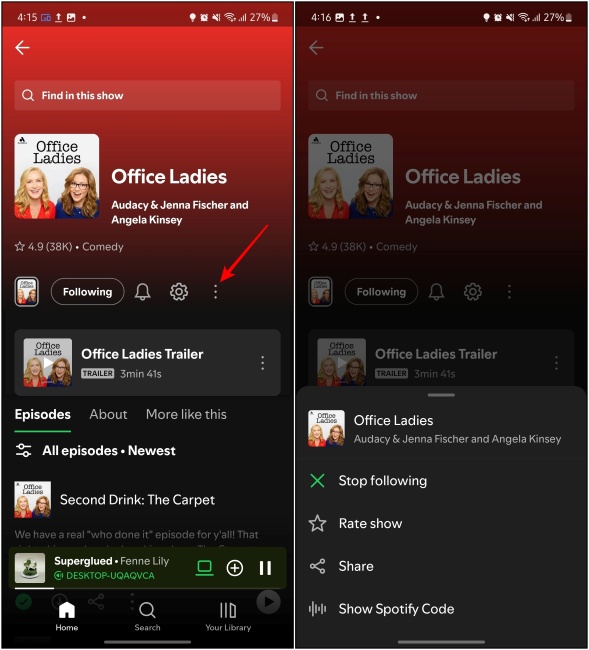Play Office Ladies Trailer thumbnail on left screen
The image size is (589, 650).
[48, 363]
